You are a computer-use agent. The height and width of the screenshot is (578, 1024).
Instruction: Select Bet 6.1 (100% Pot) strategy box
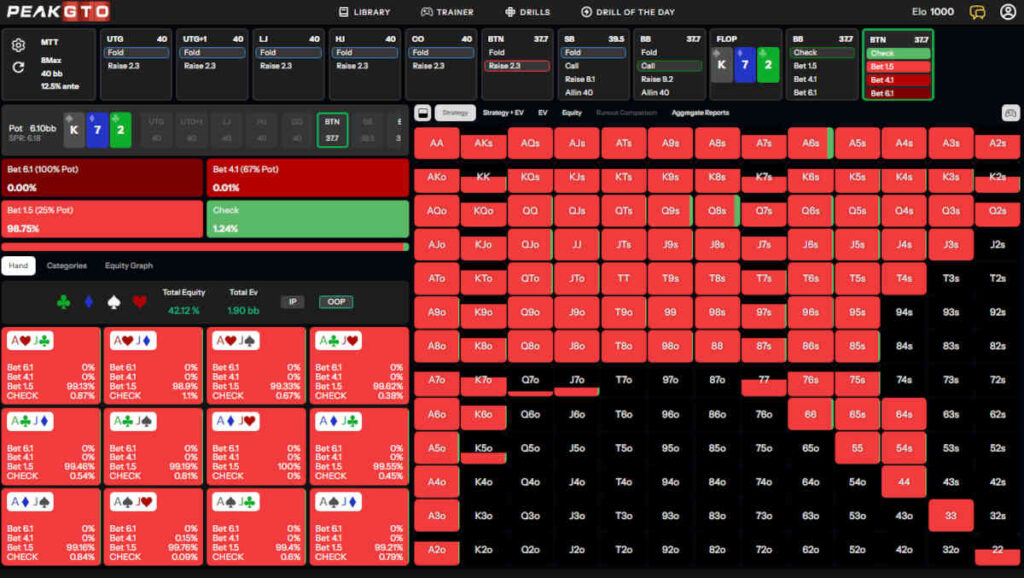[x=102, y=178]
